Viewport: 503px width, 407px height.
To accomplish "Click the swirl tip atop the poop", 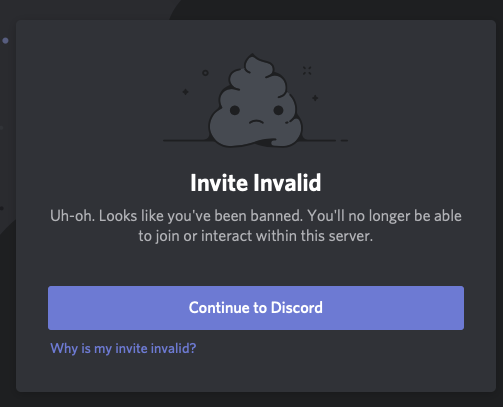I will coord(252,60).
